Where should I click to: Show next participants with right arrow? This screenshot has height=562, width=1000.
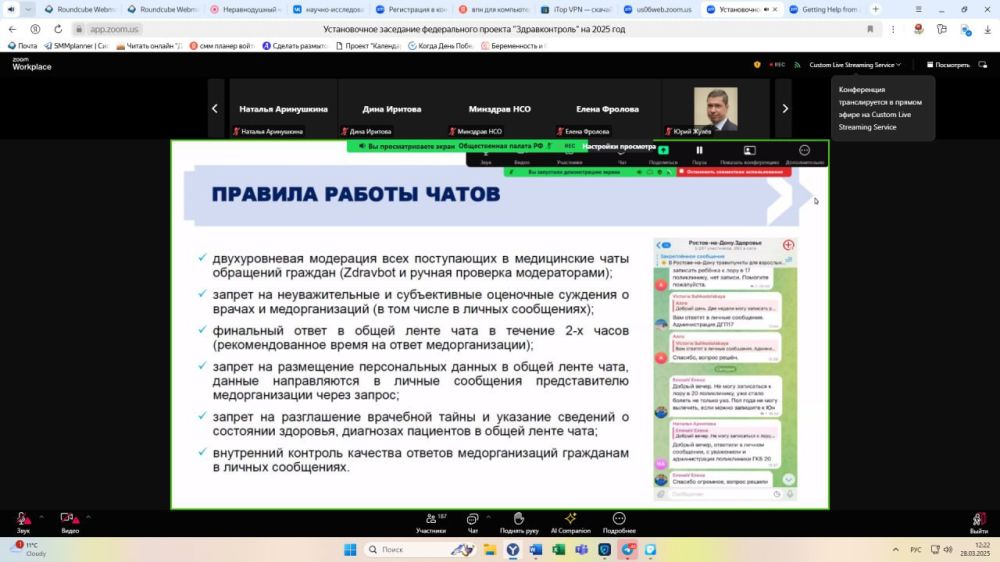point(784,108)
